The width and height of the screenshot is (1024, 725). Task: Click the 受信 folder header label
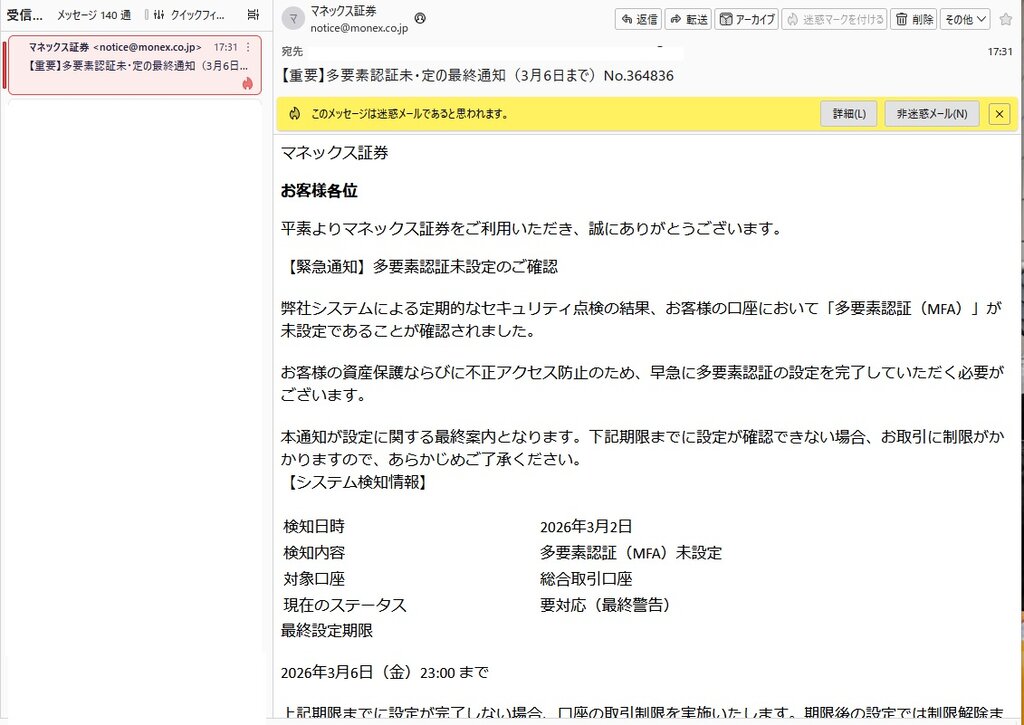(x=24, y=15)
